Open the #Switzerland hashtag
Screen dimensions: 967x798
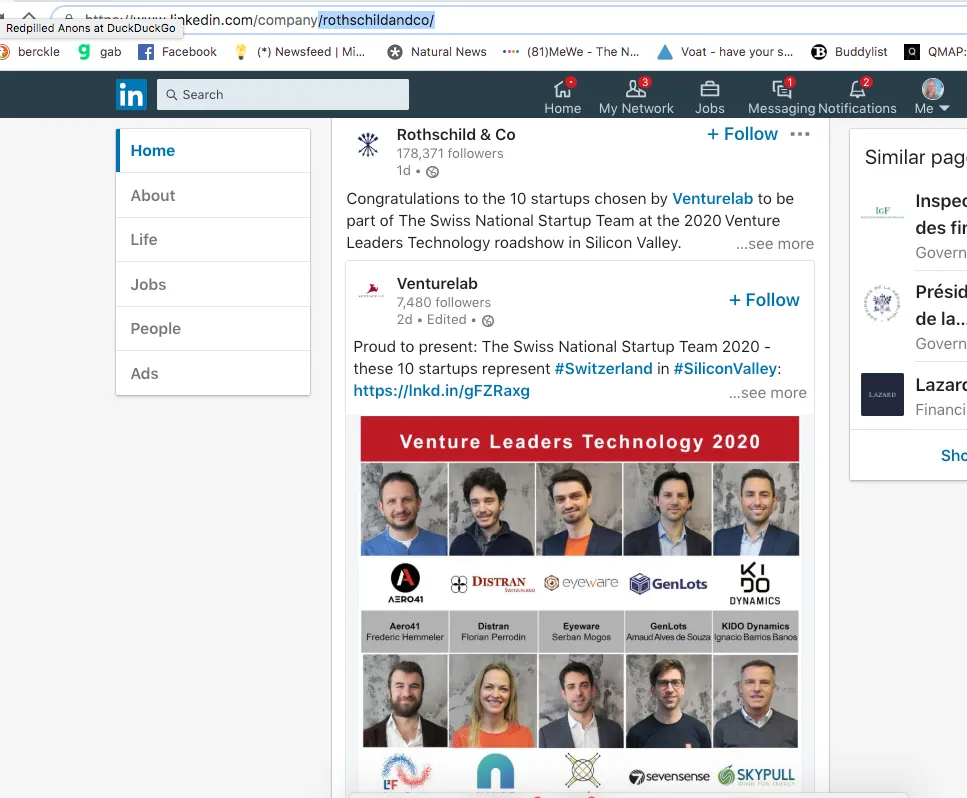pos(603,369)
